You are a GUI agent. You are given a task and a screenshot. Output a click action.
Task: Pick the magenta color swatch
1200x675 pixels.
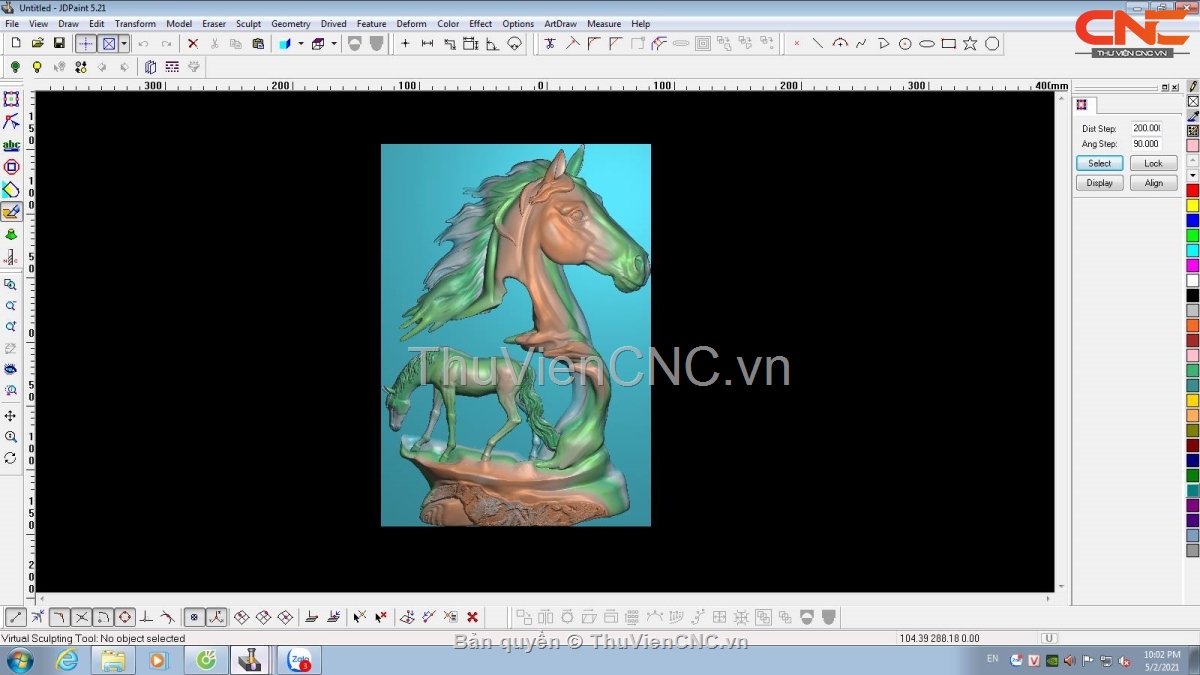point(1193,265)
